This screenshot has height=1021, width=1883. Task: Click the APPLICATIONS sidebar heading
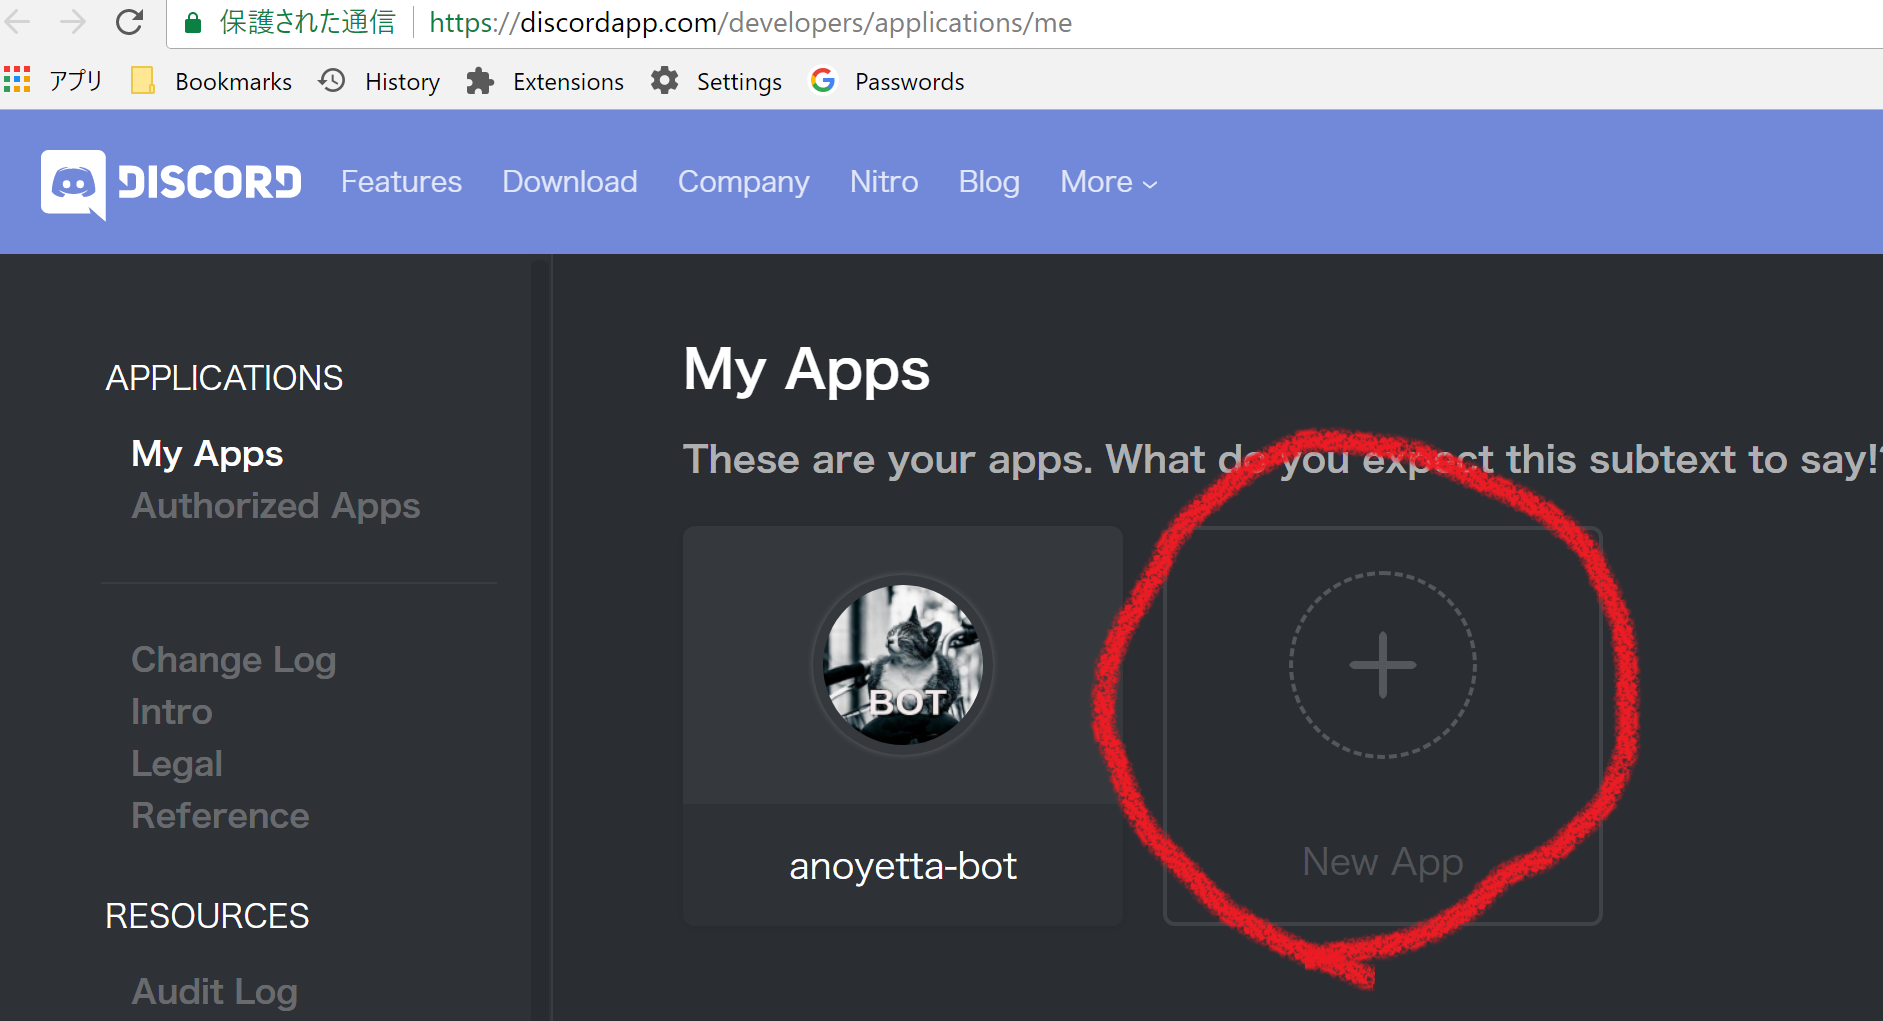pos(224,378)
